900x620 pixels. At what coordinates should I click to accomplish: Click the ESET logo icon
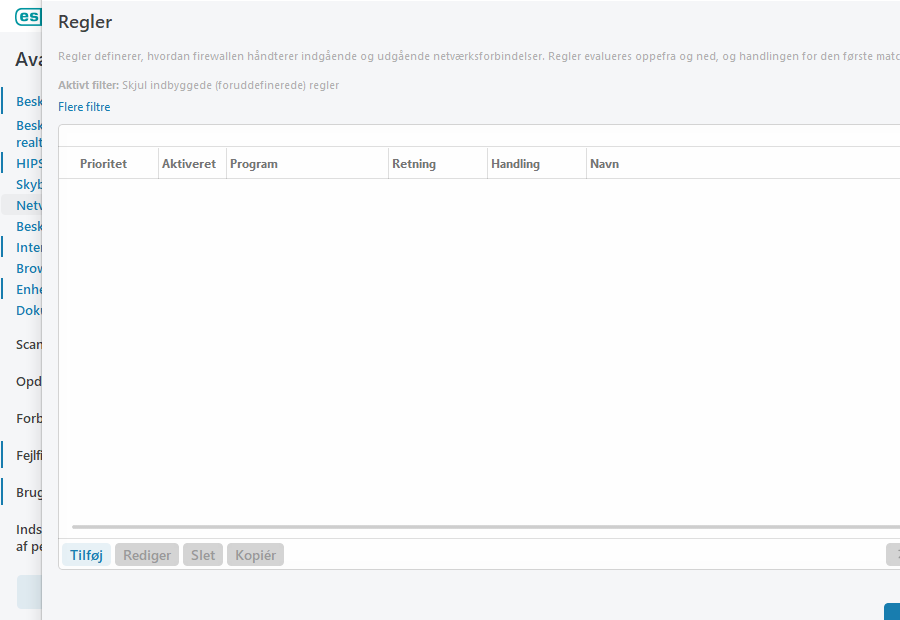point(28,16)
